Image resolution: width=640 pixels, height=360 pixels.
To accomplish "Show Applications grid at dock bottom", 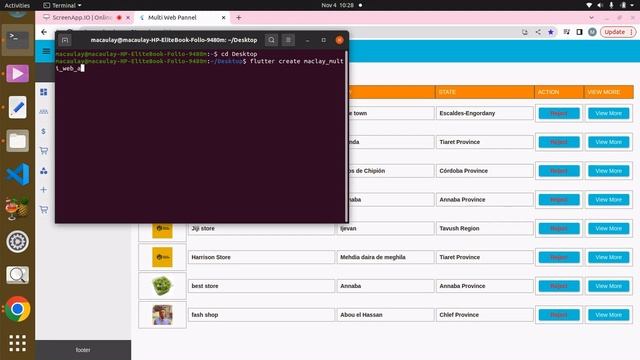I will pyautogui.click(x=18, y=343).
